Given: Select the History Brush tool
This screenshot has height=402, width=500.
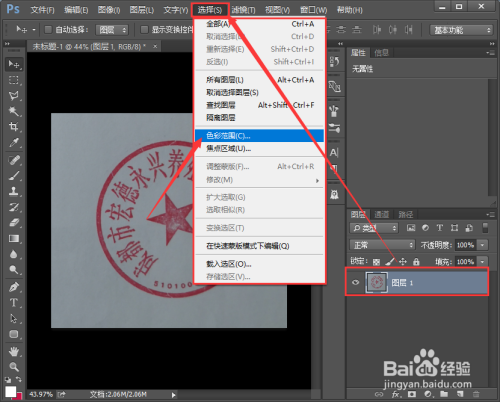Looking at the screenshot, I should tap(14, 207).
